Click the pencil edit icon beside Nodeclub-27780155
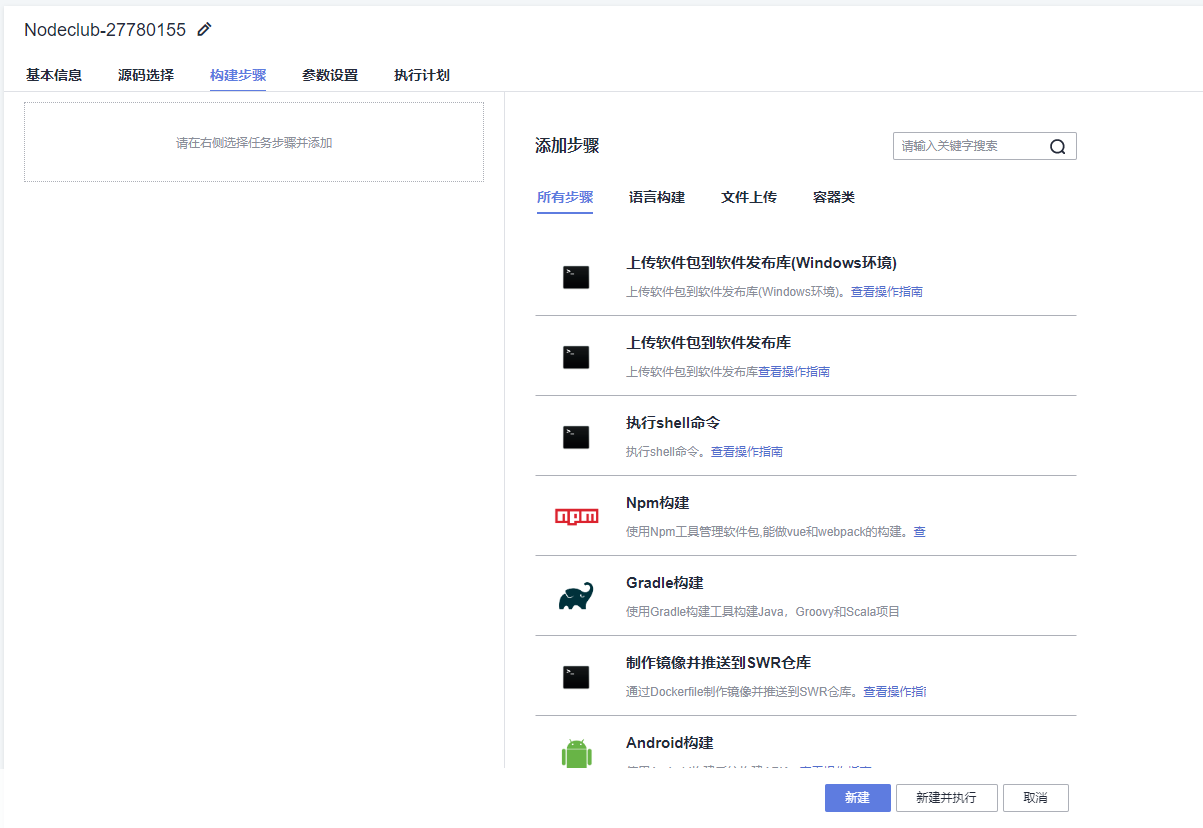Screen dimensions: 1203x828 click(x=205, y=30)
